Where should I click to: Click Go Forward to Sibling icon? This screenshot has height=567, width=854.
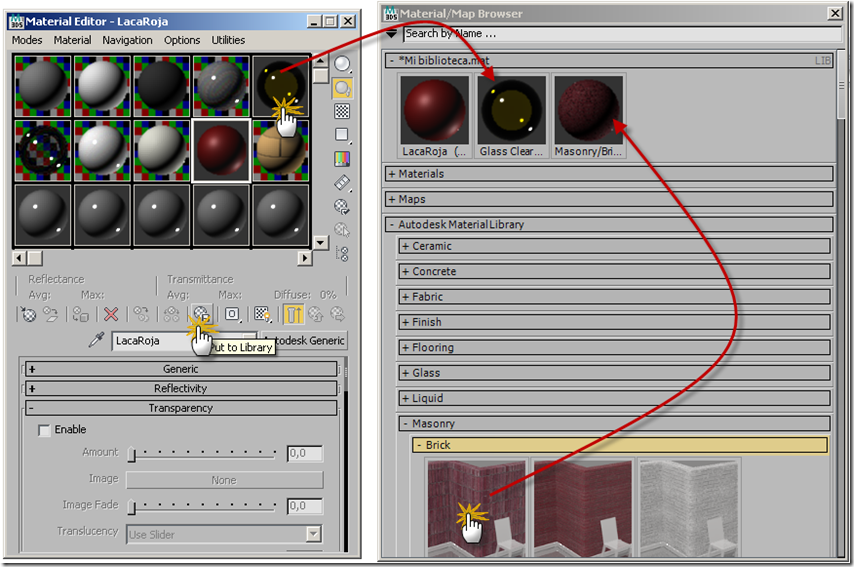(338, 314)
